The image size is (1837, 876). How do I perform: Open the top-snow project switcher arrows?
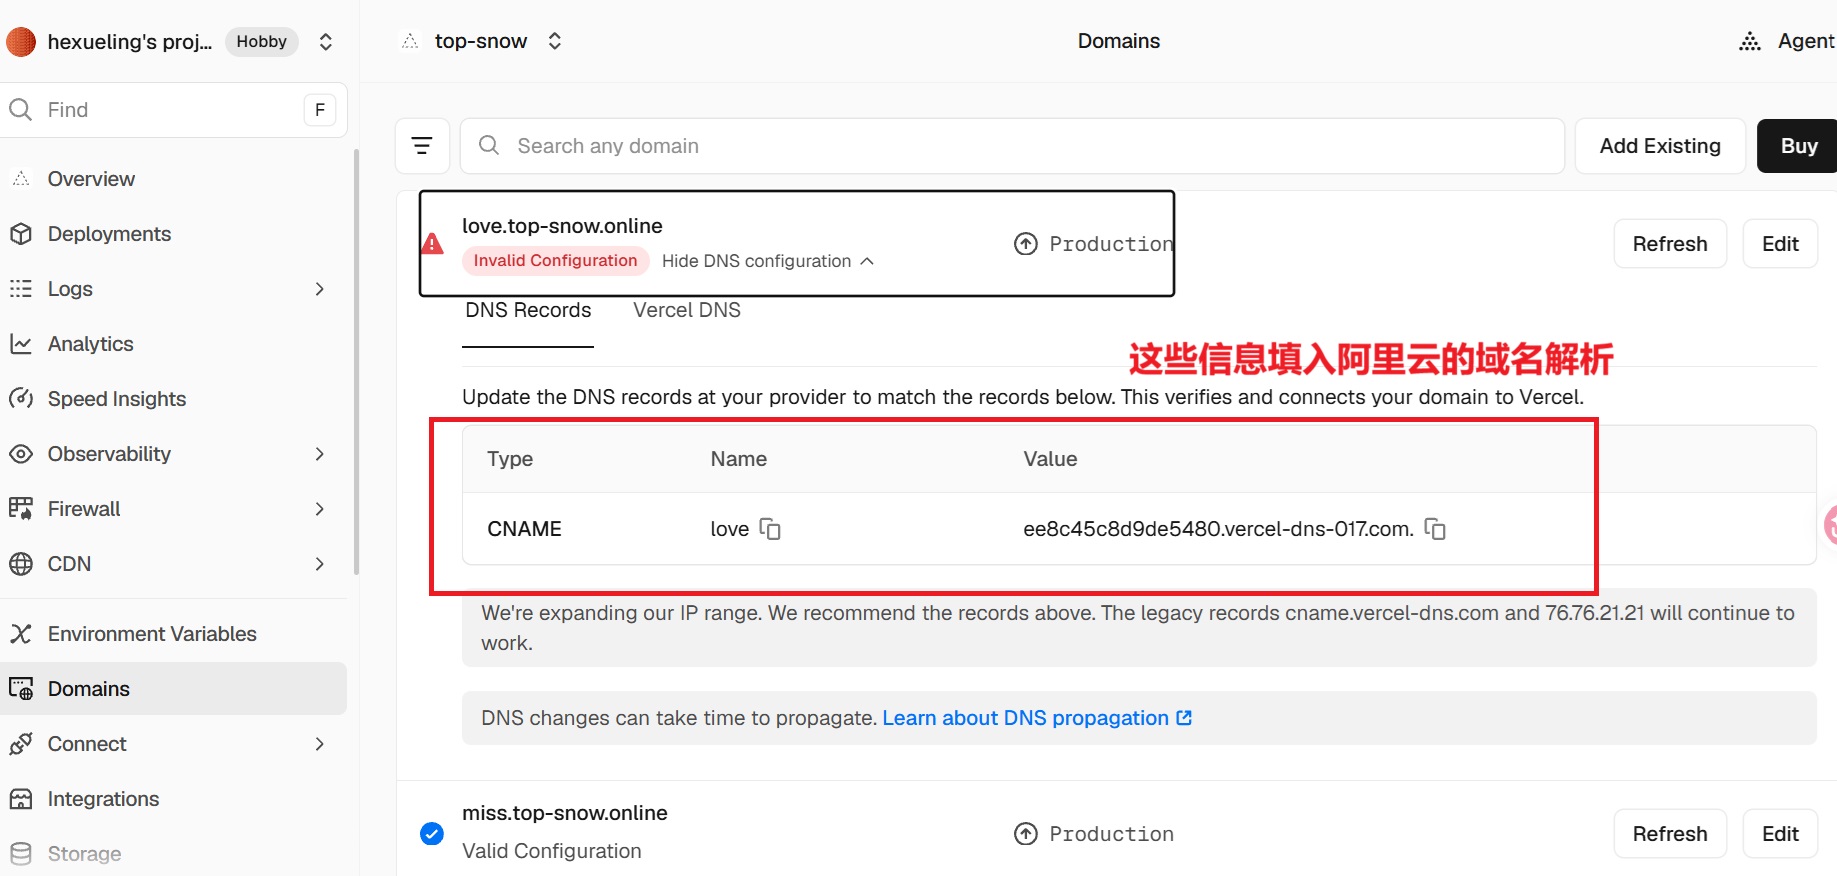coord(555,41)
